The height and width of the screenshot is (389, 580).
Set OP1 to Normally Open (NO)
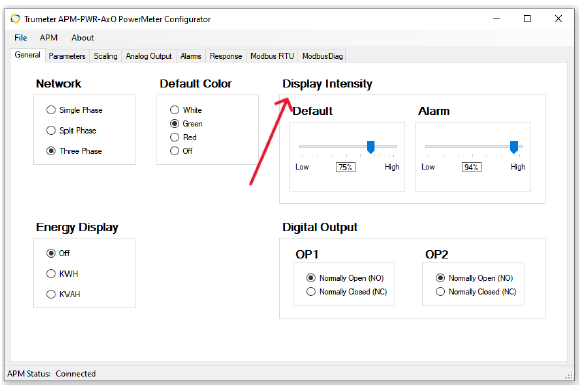345,278
